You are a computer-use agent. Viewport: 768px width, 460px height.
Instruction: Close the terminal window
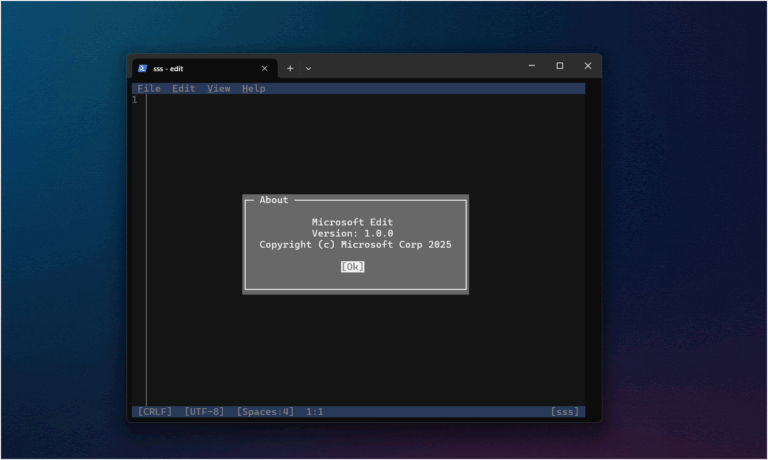click(x=588, y=66)
